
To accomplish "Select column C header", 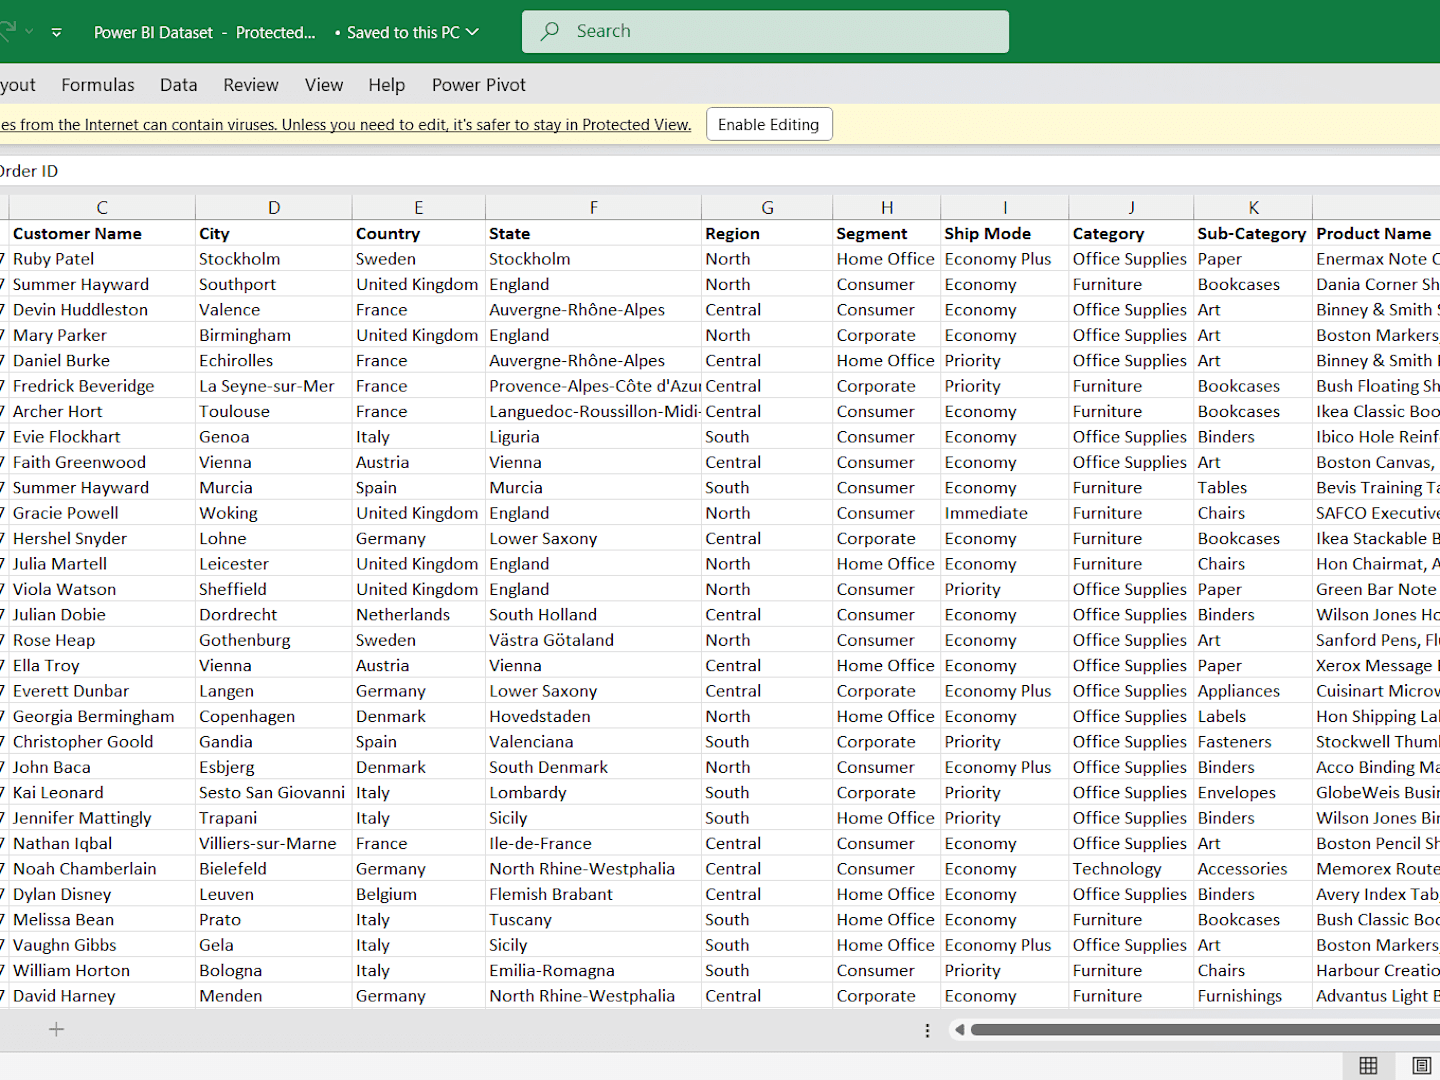I will pos(102,208).
